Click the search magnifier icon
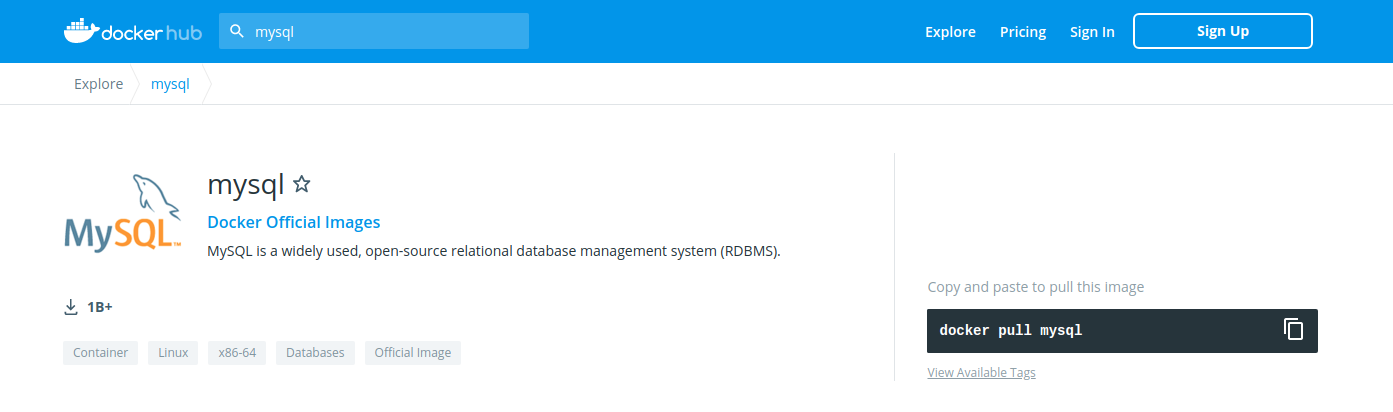Viewport: 1393px width, 412px height. (x=237, y=31)
